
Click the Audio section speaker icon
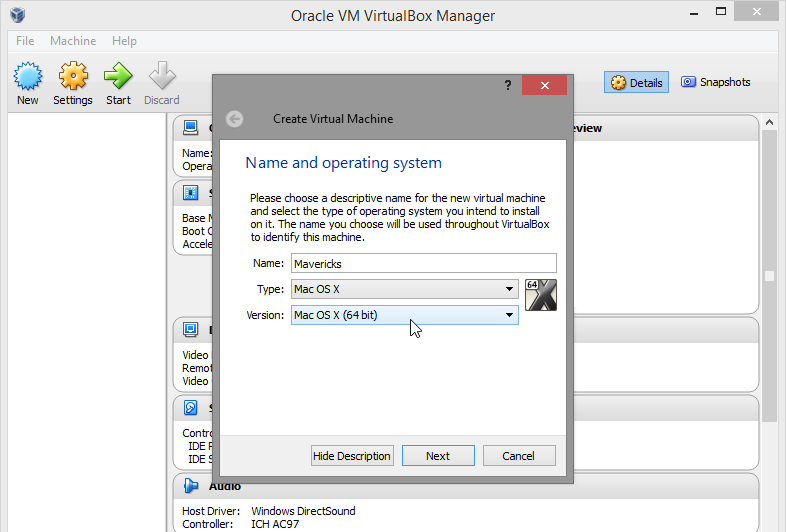pyautogui.click(x=190, y=485)
